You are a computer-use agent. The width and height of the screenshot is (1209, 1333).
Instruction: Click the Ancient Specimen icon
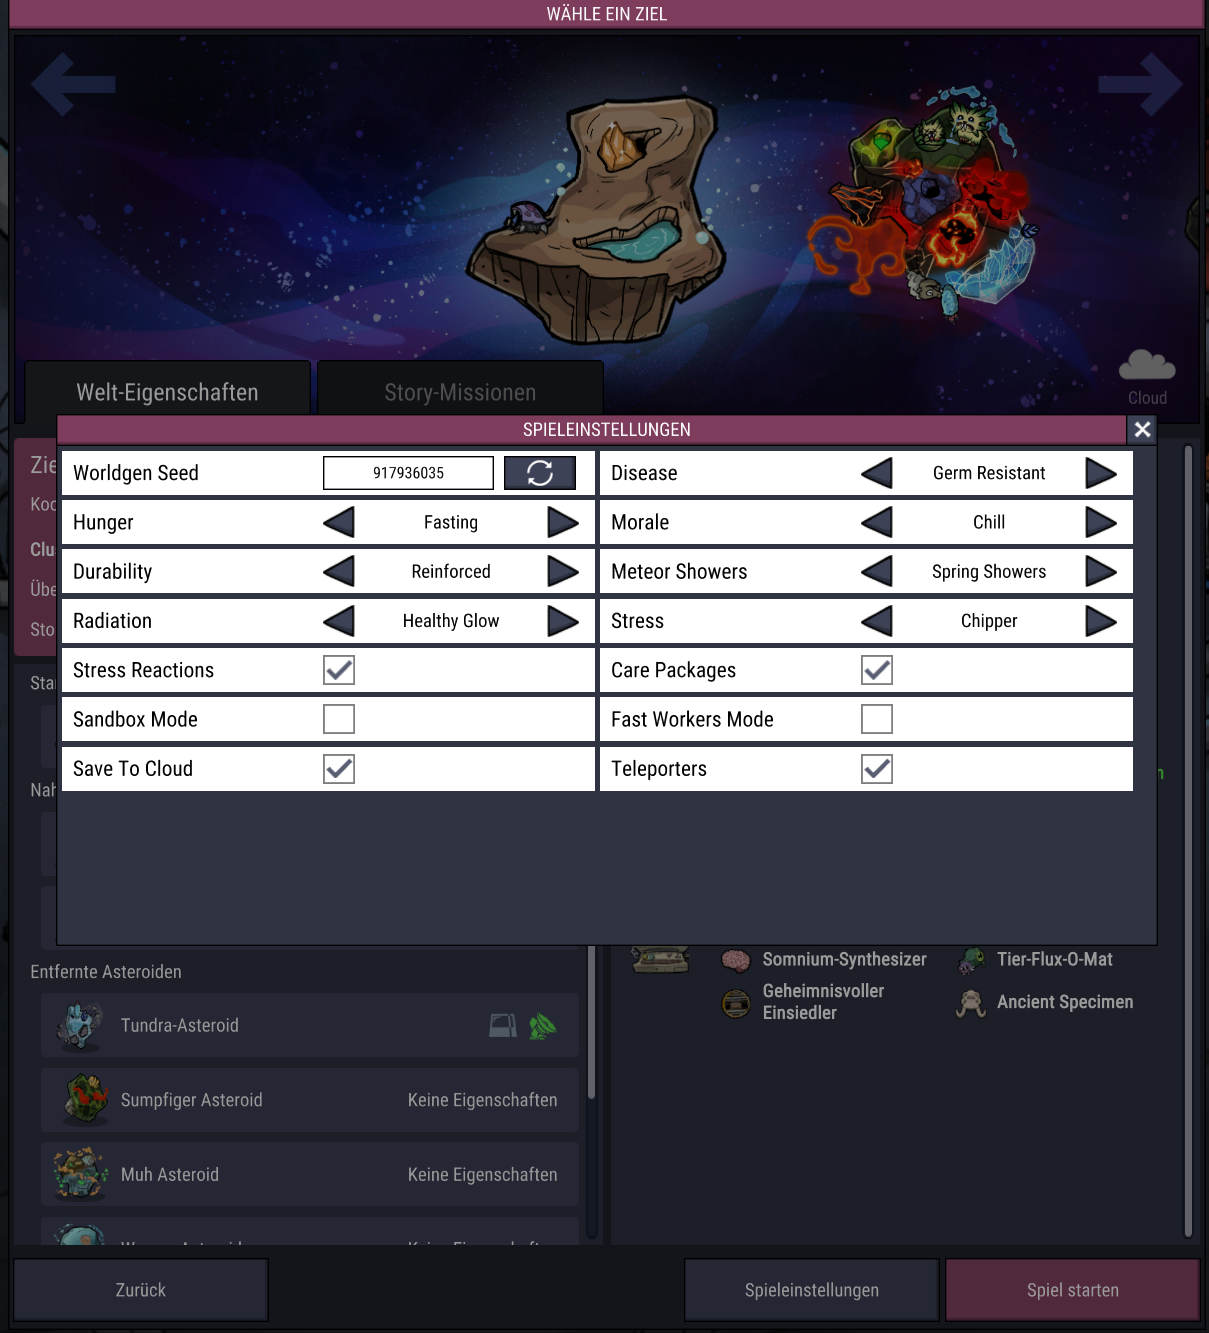click(970, 1003)
